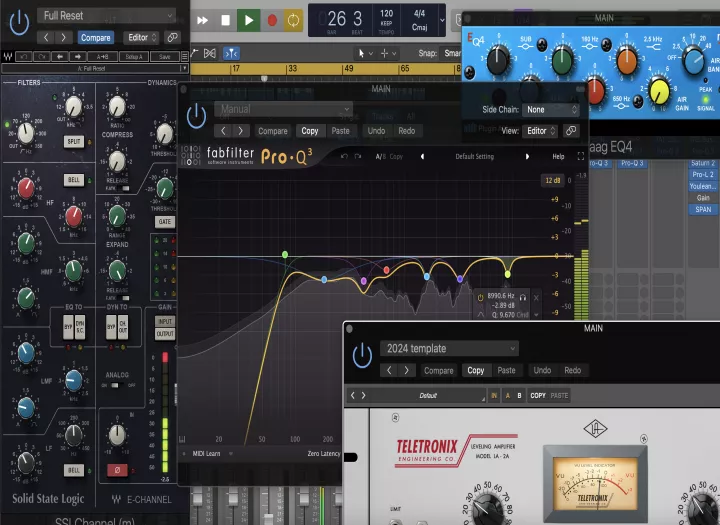The height and width of the screenshot is (525, 720).
Task: Click the Pro-Q 3 full screen icon
Action: pyautogui.click(x=580, y=156)
